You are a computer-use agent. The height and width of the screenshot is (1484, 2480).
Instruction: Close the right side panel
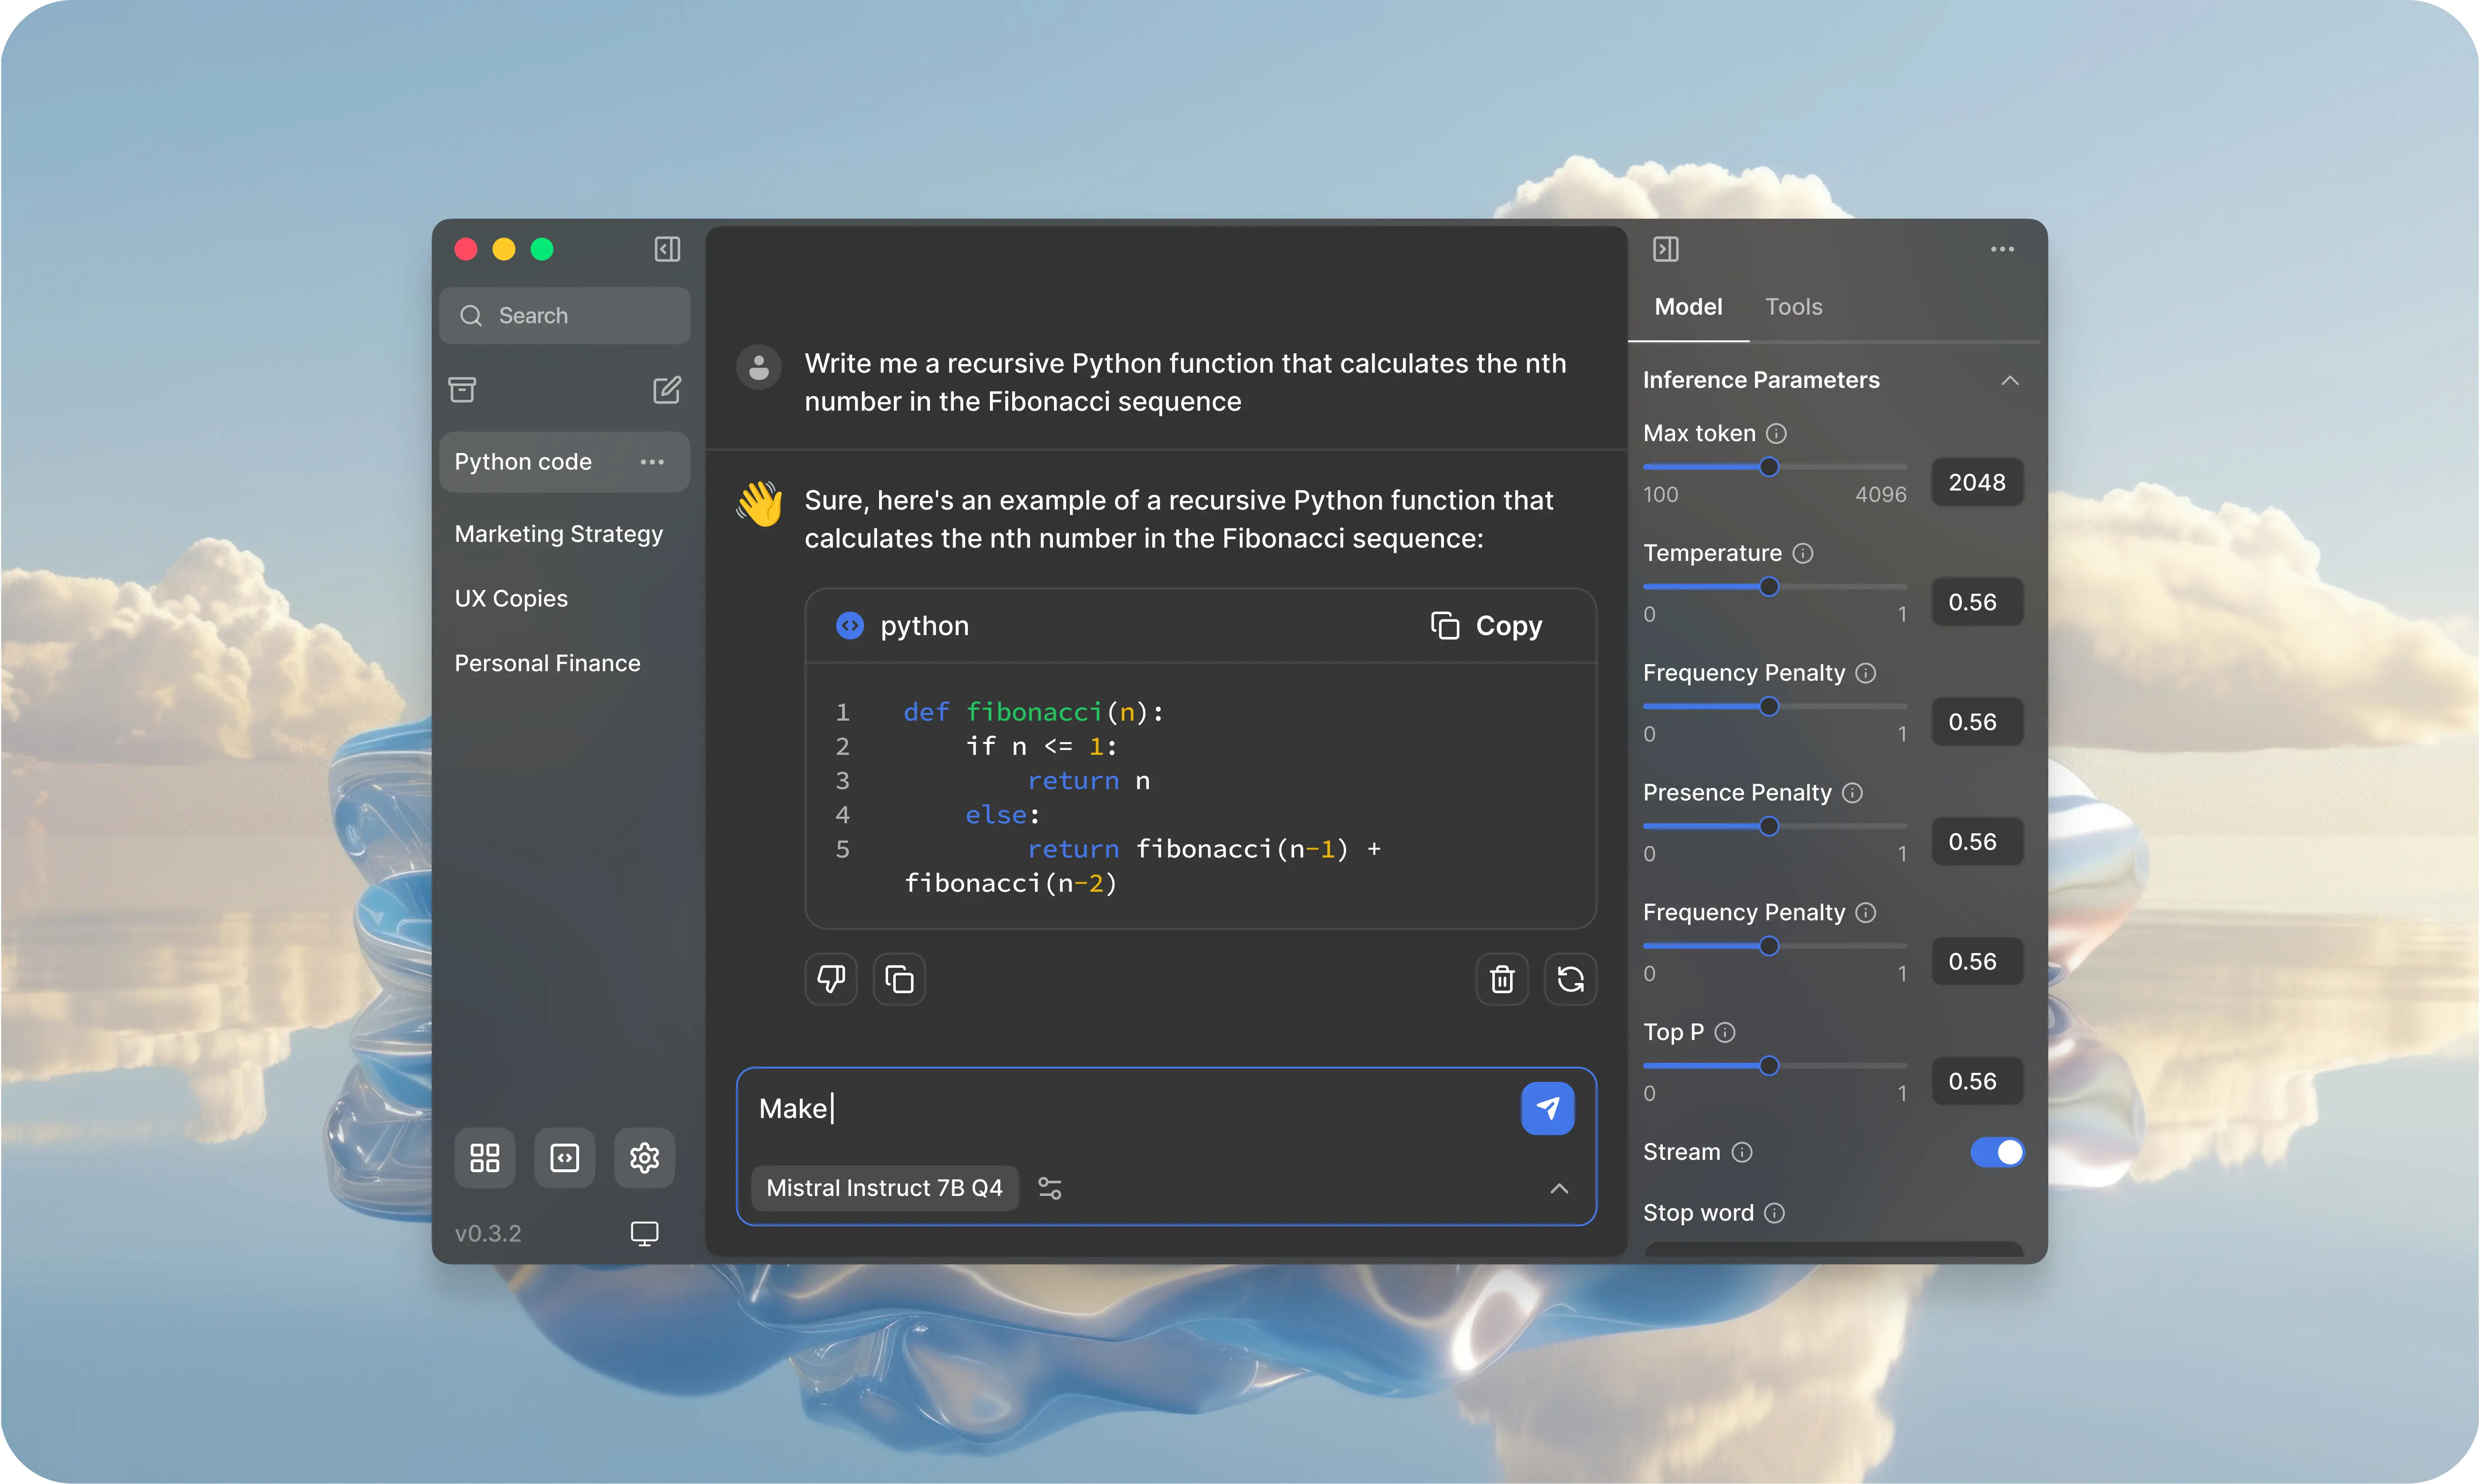(x=1666, y=249)
